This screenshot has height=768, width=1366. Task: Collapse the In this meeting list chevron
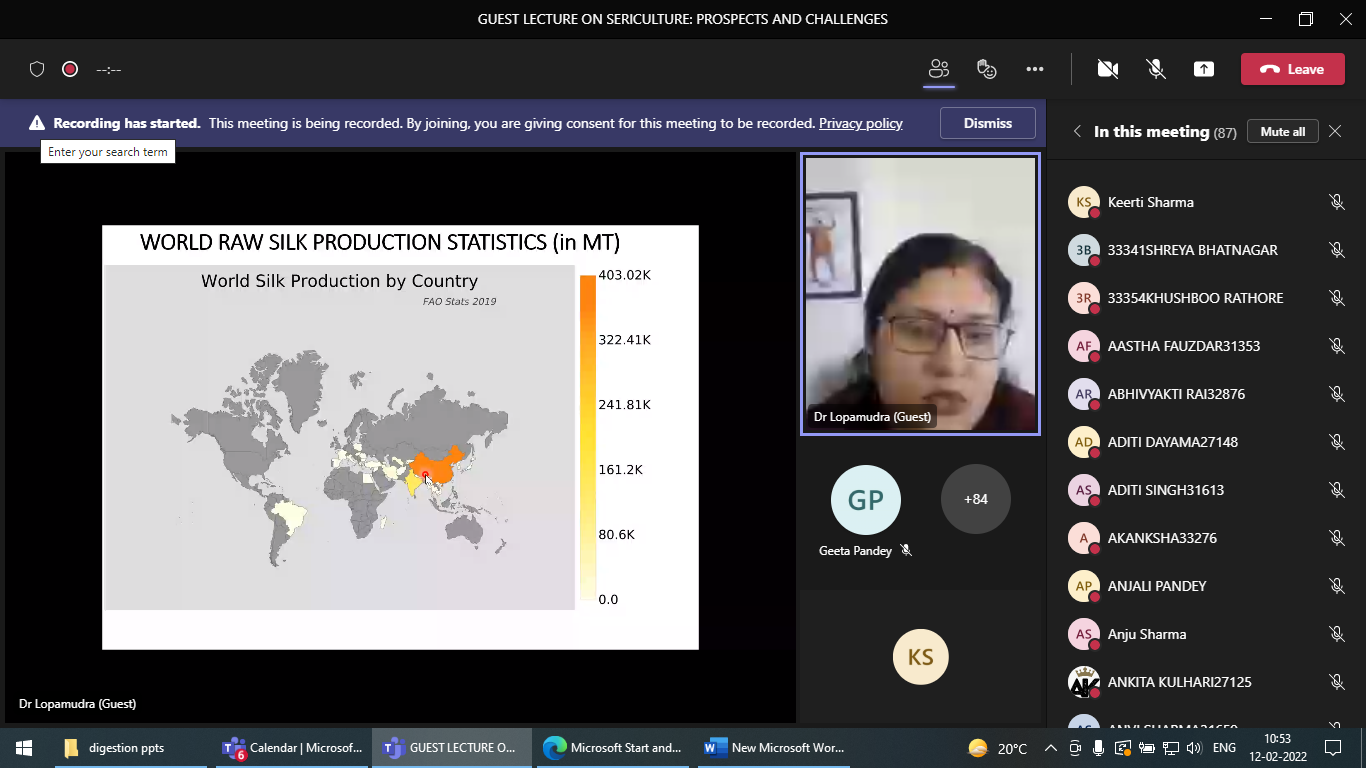[1077, 132]
